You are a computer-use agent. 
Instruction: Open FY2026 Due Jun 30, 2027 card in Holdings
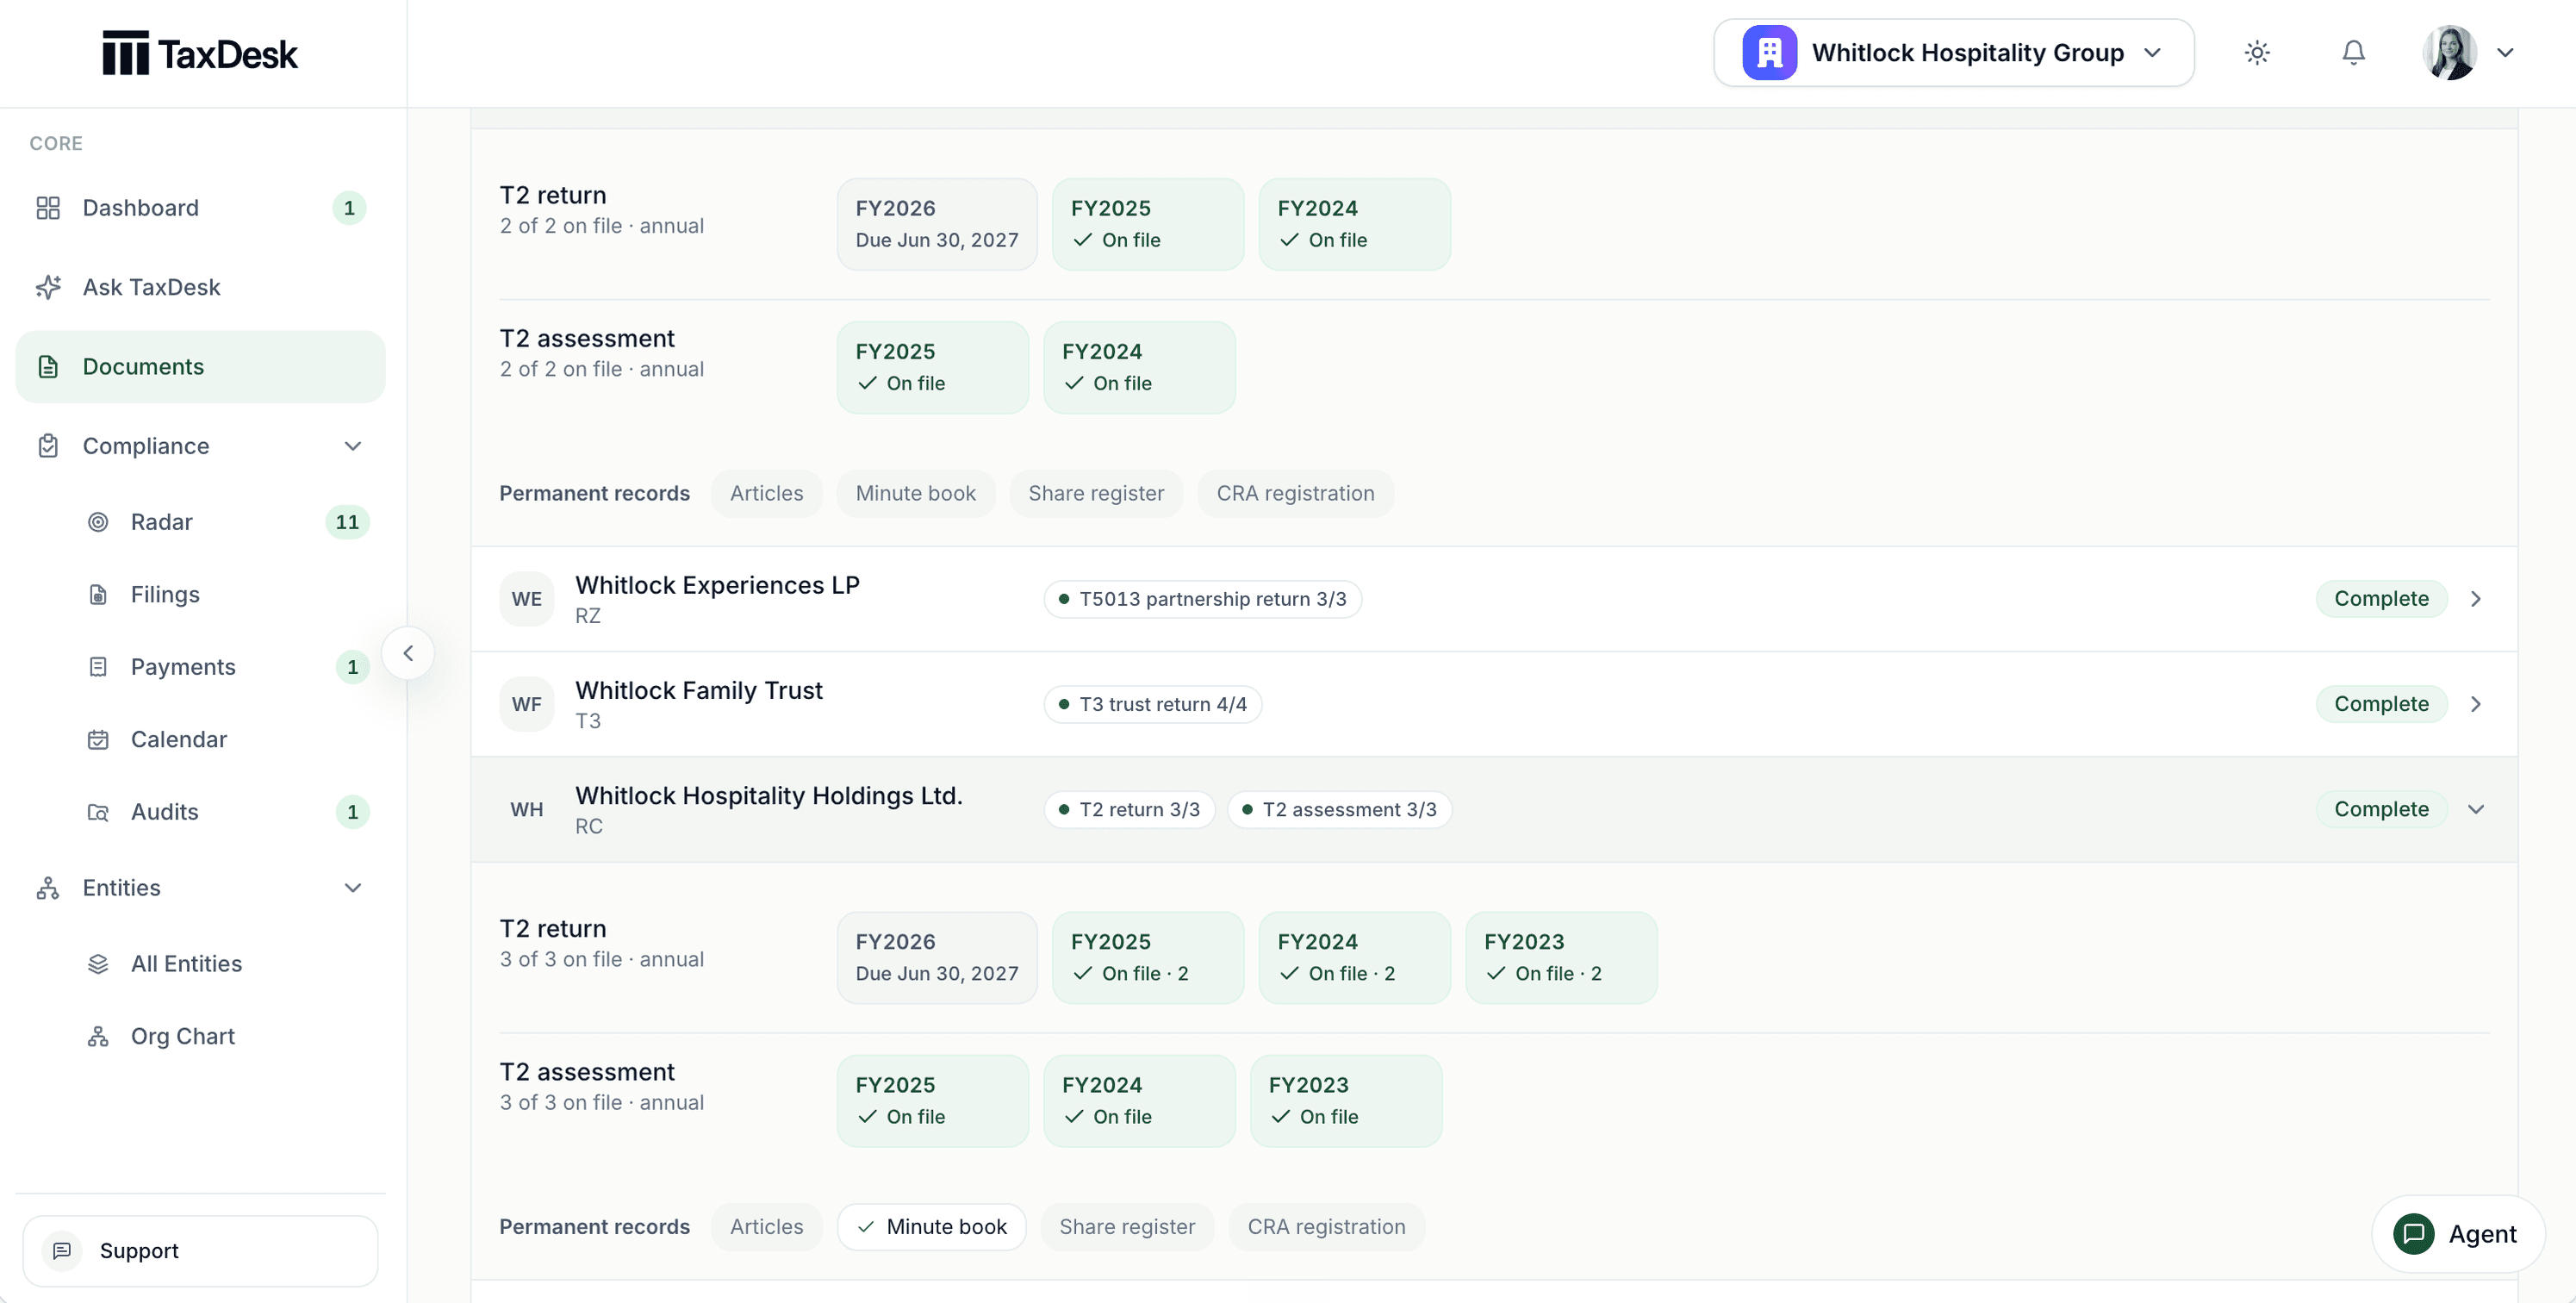(x=937, y=958)
